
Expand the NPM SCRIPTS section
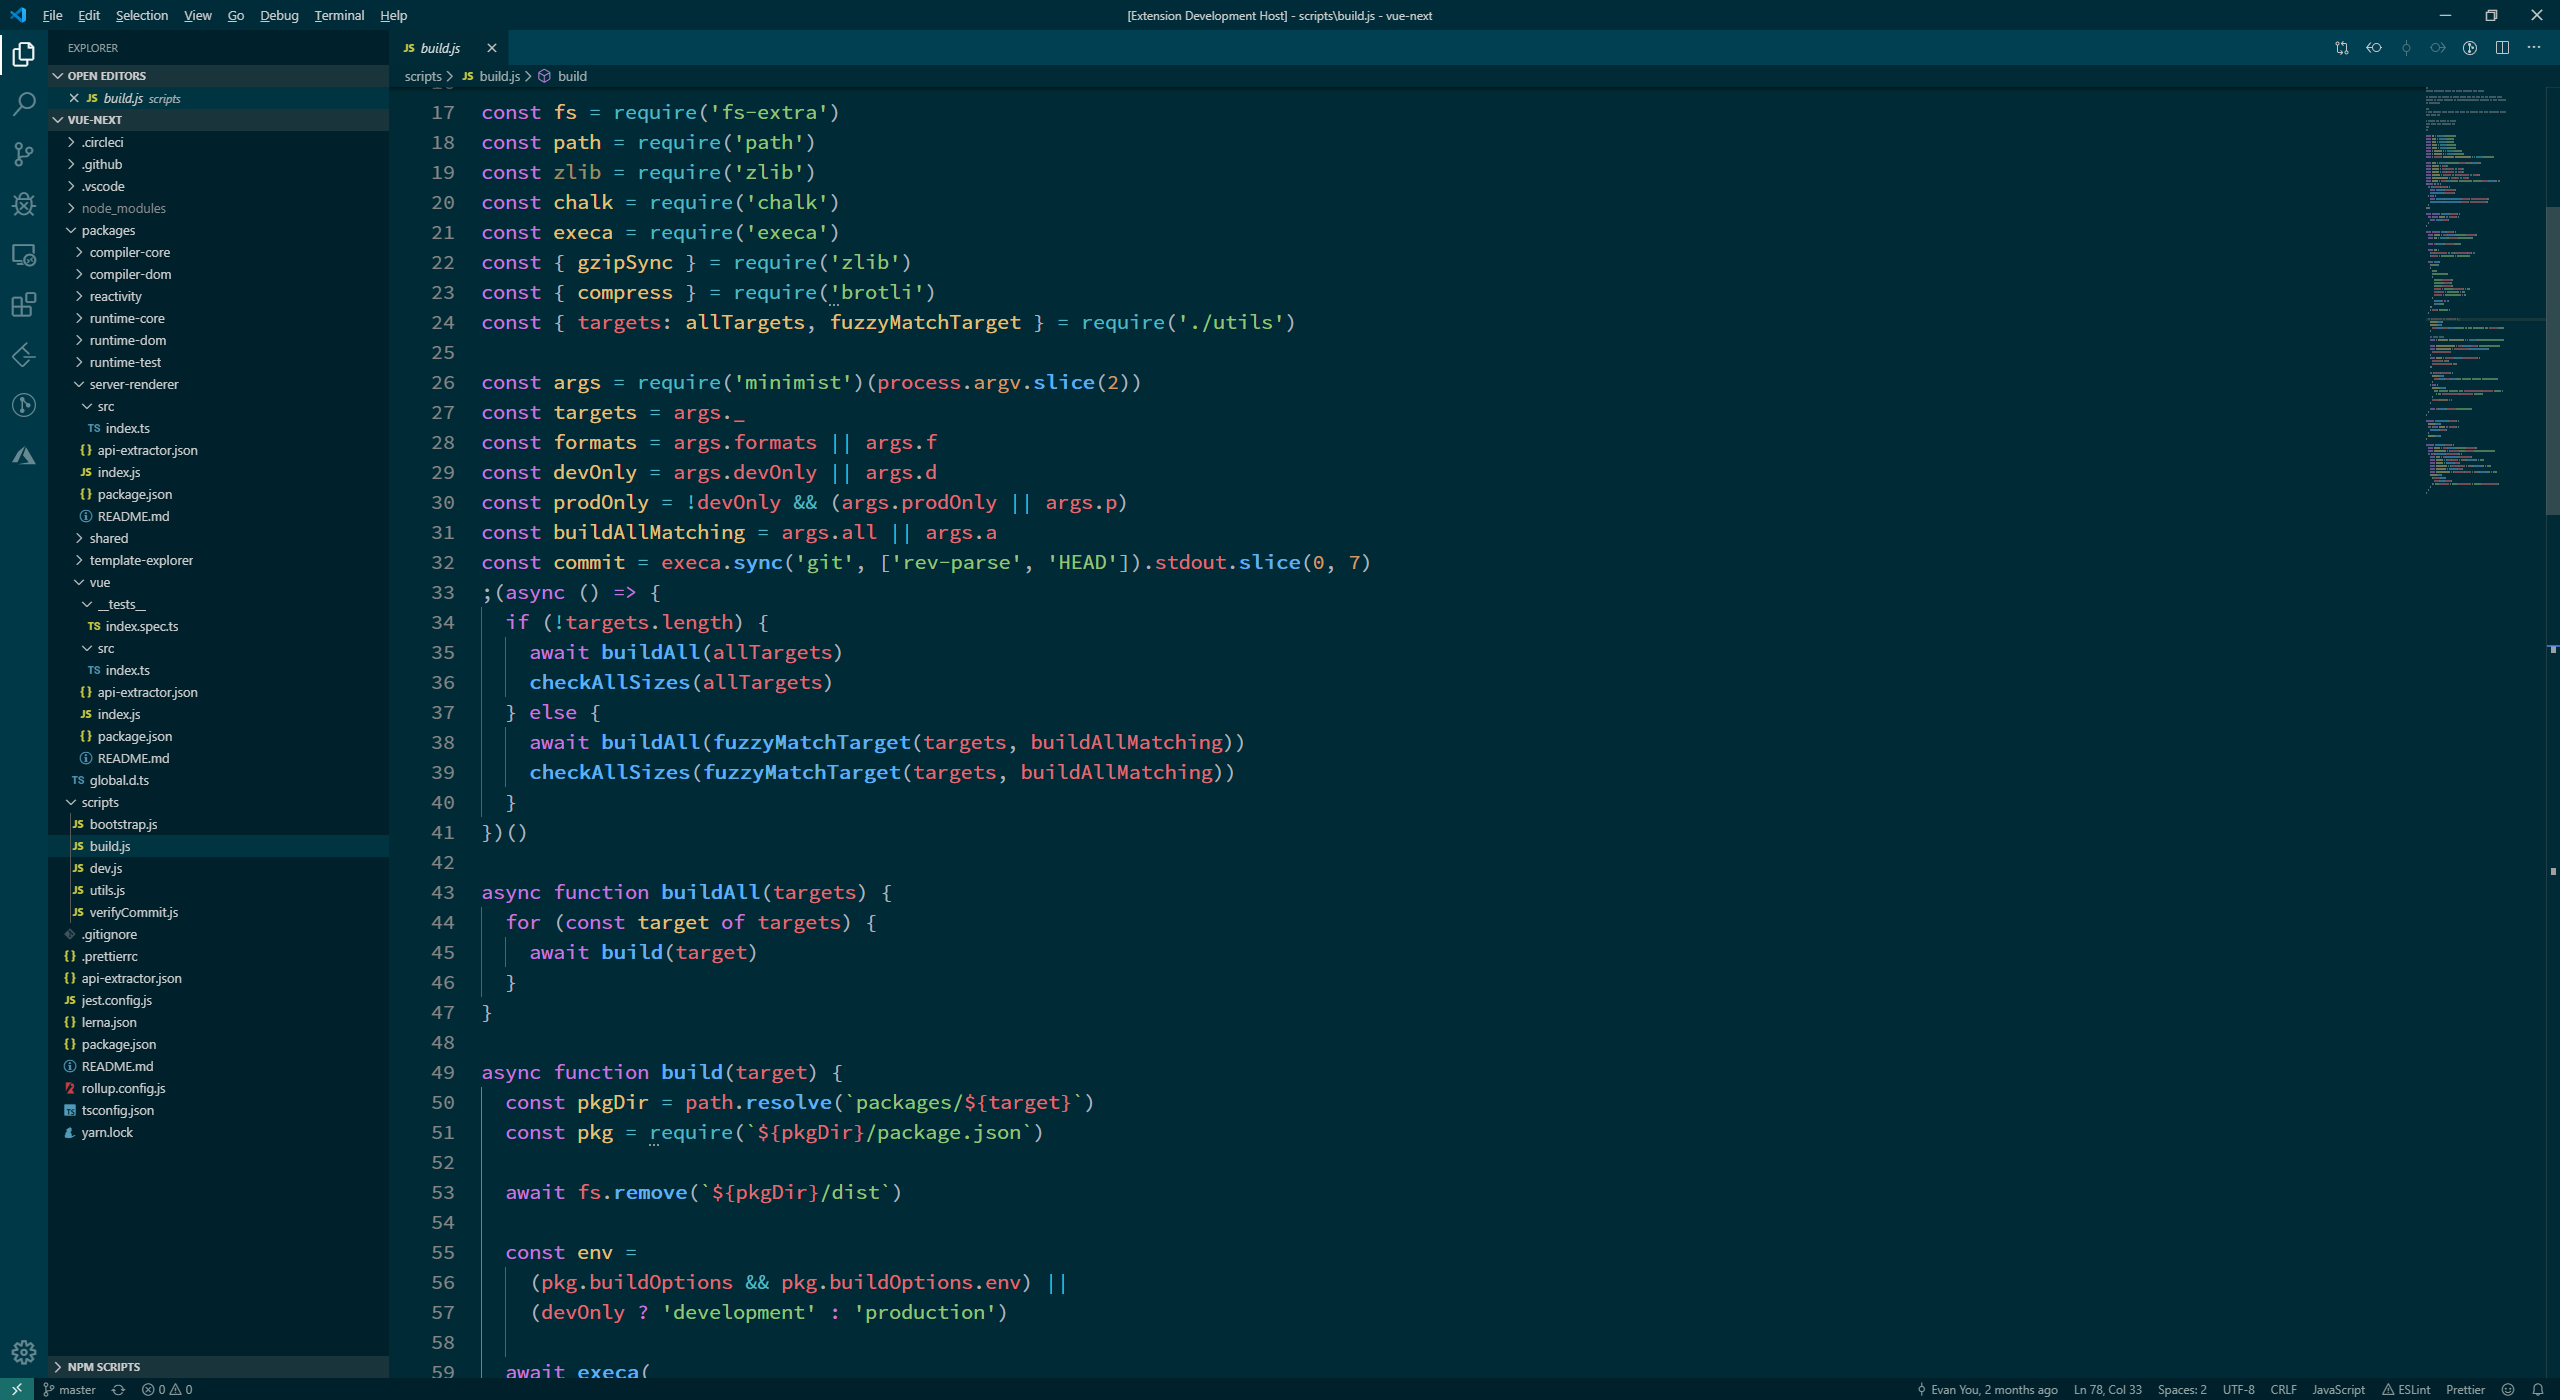[x=103, y=1366]
